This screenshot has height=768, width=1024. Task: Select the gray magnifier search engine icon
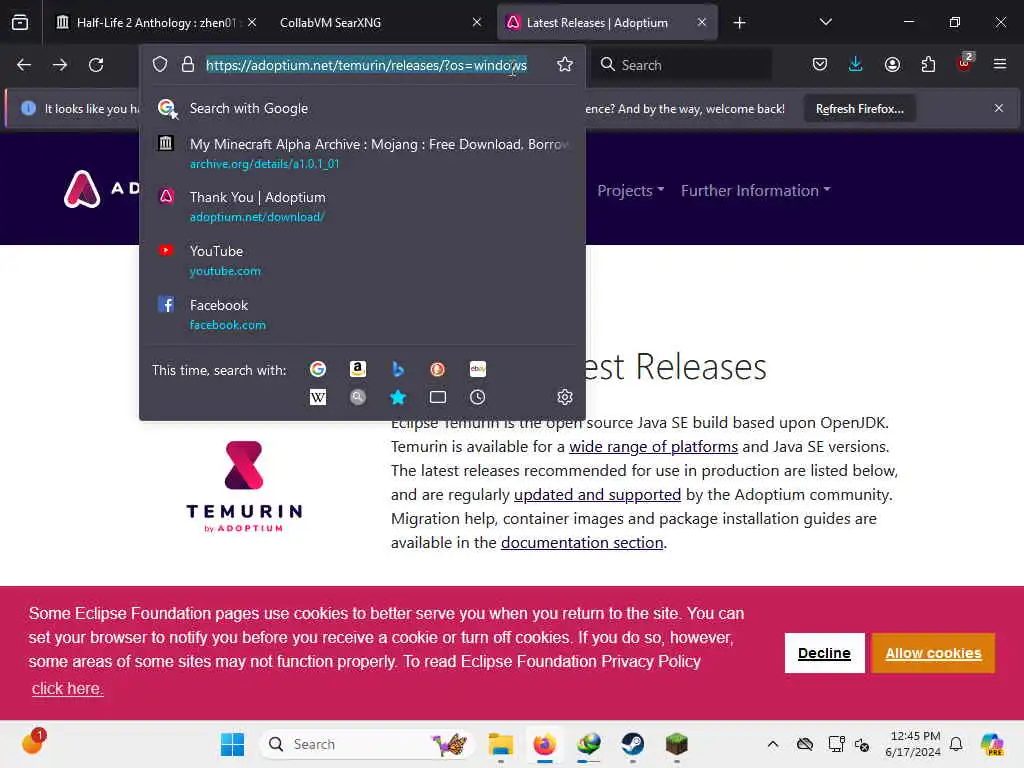pos(358,397)
